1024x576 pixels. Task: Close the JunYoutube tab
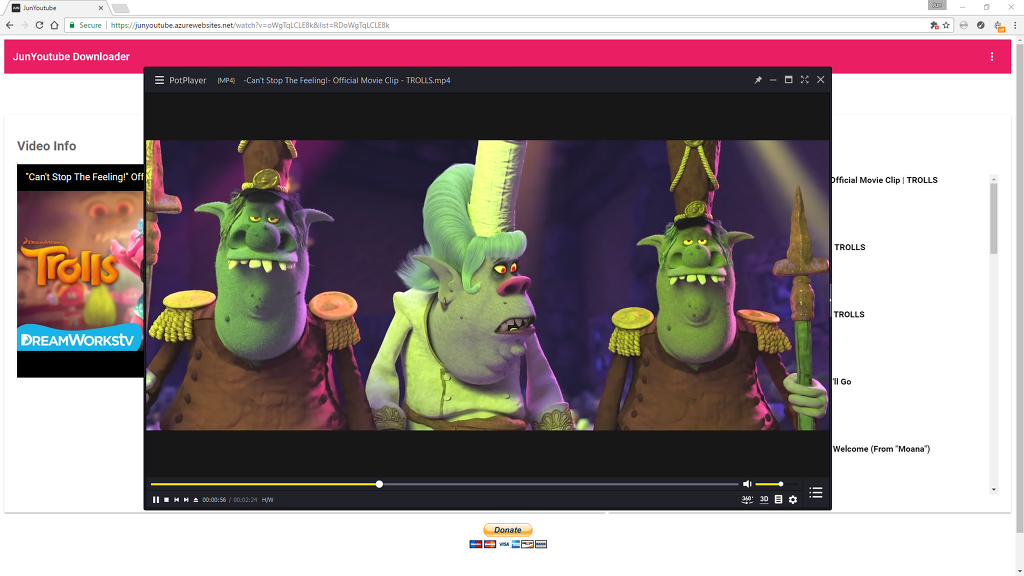pos(101,8)
